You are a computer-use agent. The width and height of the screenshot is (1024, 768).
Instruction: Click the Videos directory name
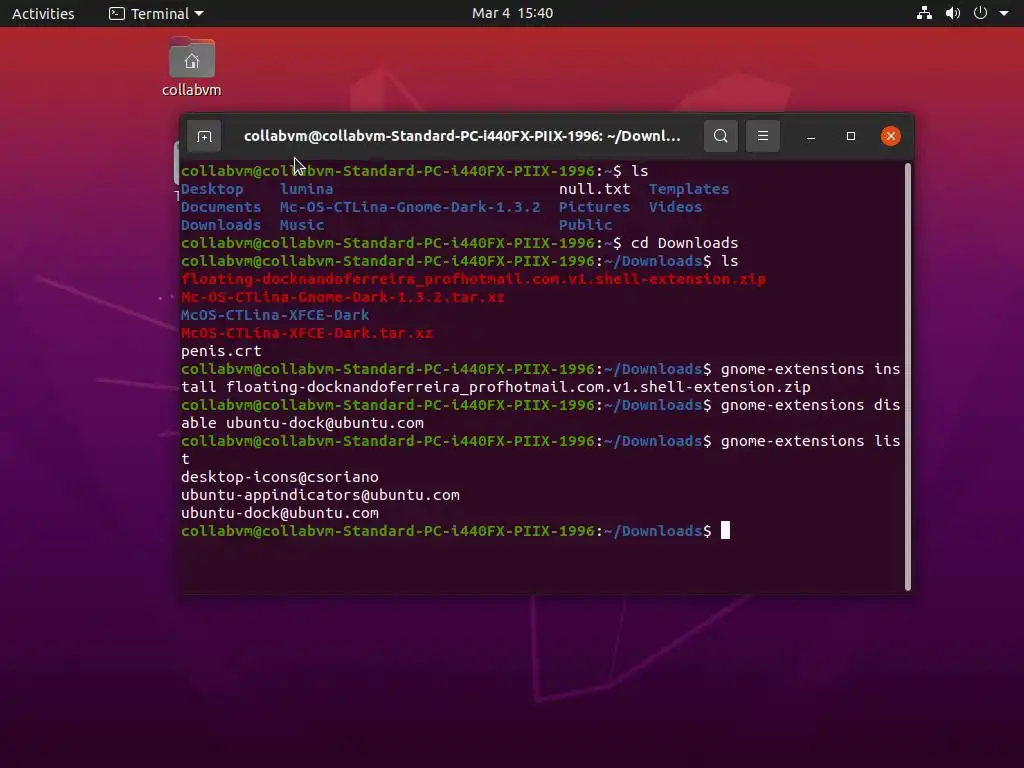pos(675,207)
